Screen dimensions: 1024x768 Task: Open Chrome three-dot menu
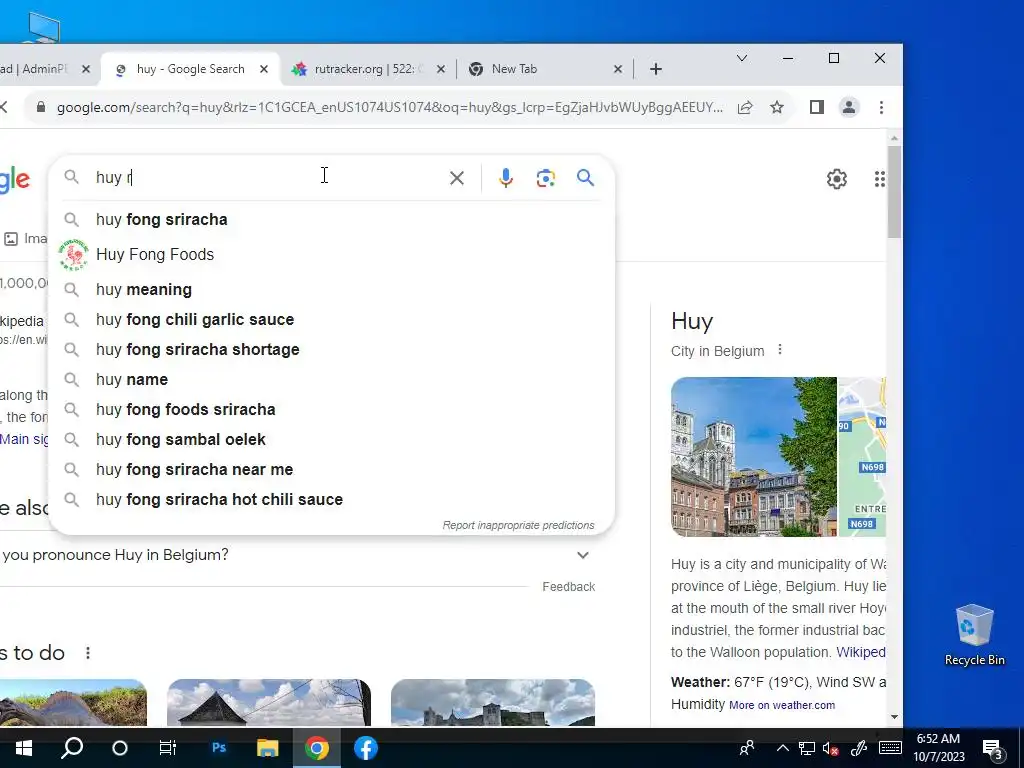pyautogui.click(x=881, y=107)
